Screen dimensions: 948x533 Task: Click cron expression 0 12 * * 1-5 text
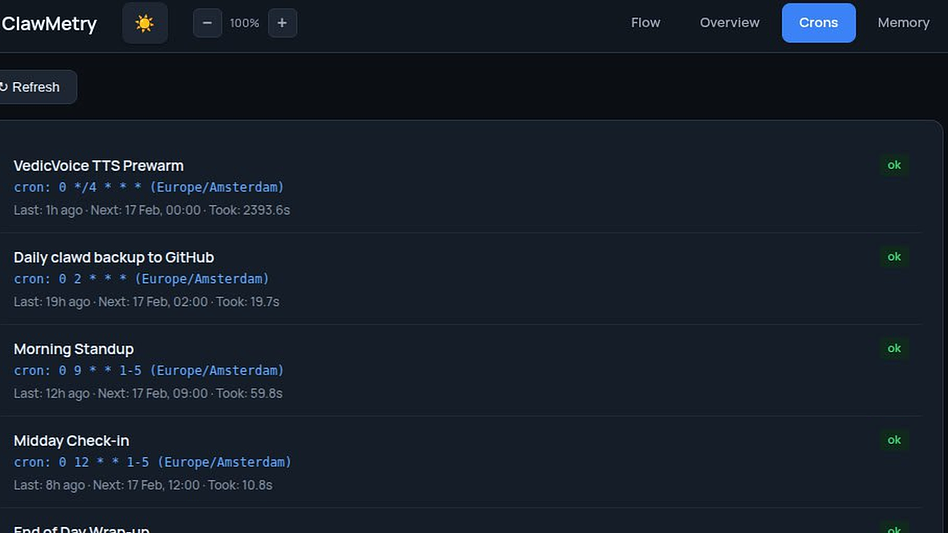click(152, 462)
